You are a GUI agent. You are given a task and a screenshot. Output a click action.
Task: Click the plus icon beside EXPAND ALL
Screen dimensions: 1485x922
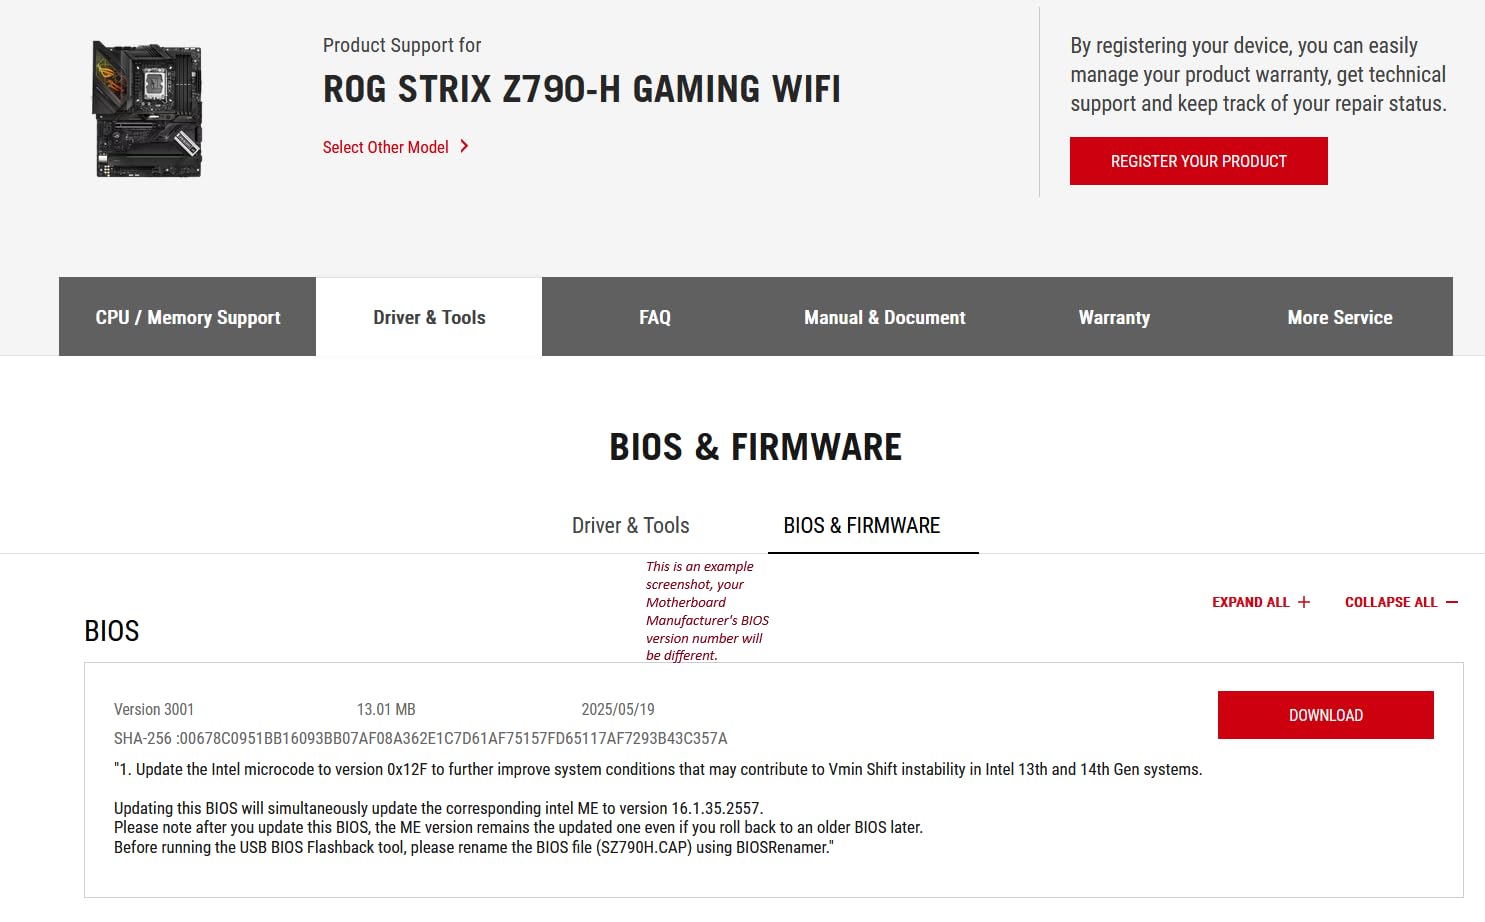1304,601
